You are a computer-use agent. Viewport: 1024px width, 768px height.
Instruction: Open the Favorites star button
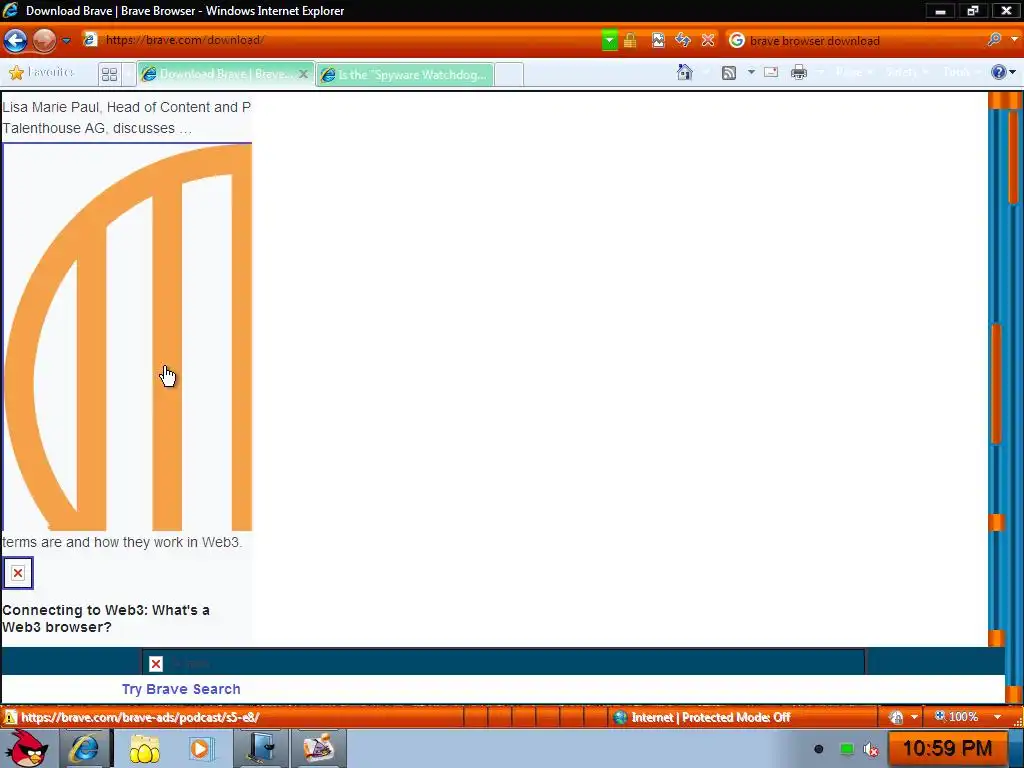(x=42, y=72)
